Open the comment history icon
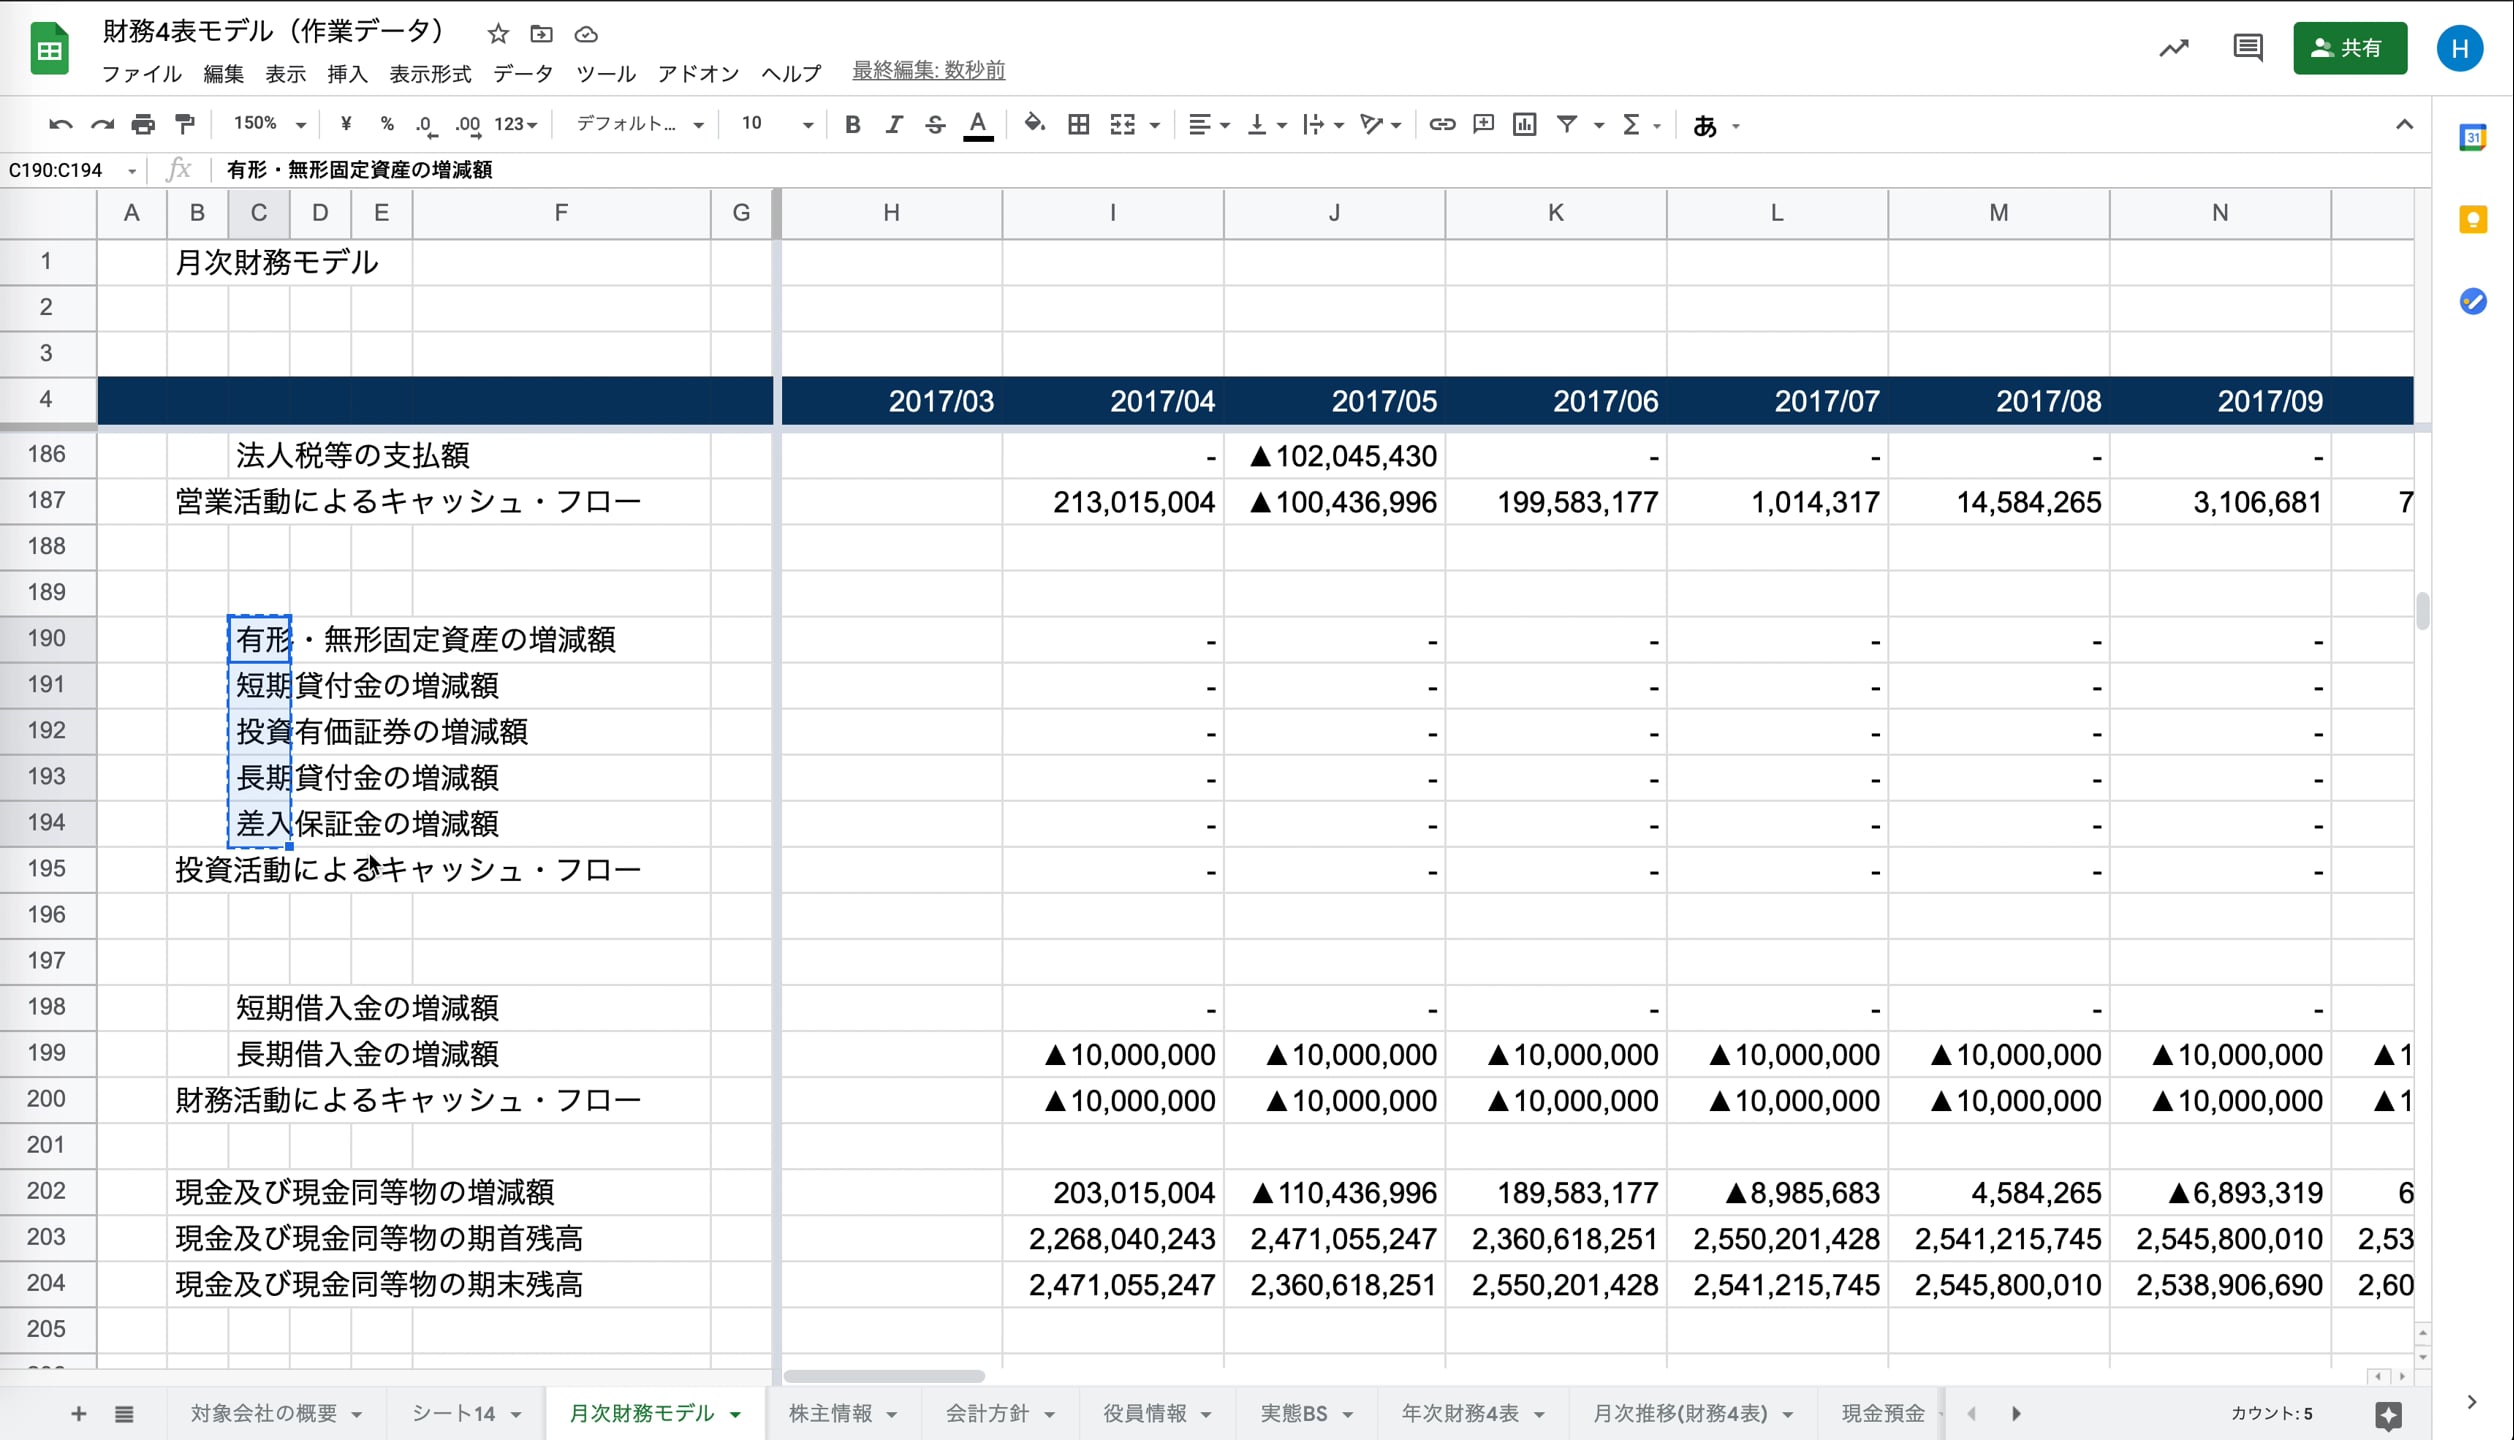 pyautogui.click(x=2247, y=48)
